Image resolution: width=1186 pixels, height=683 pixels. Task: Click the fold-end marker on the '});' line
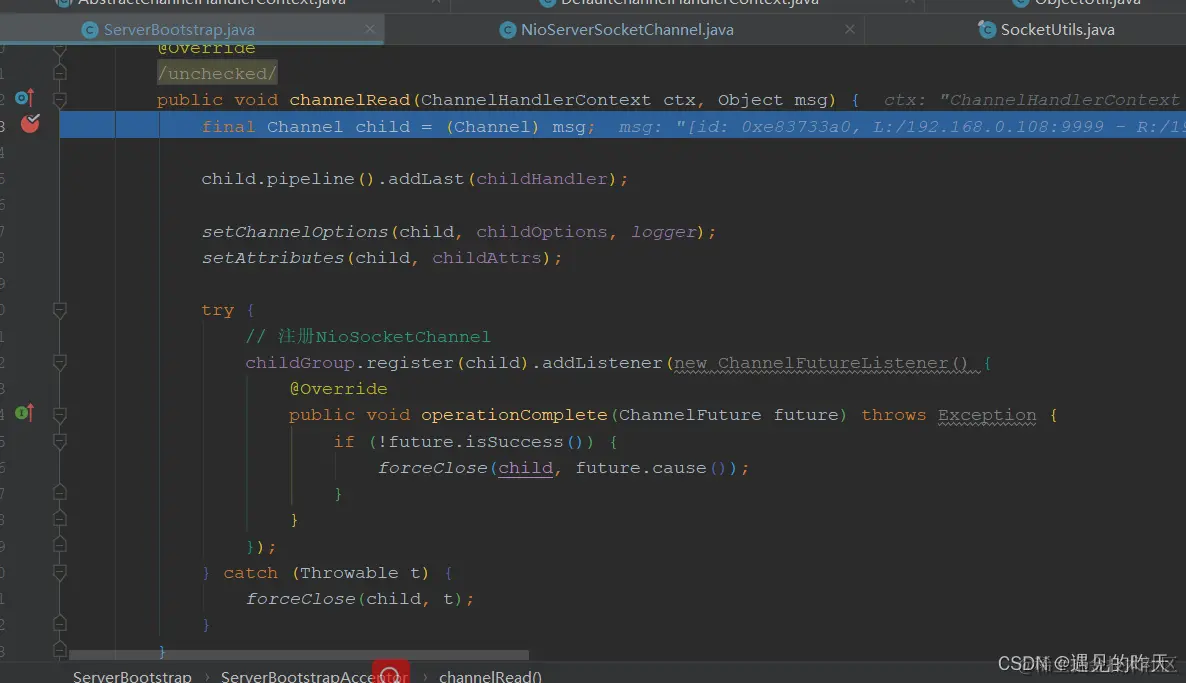[60, 545]
